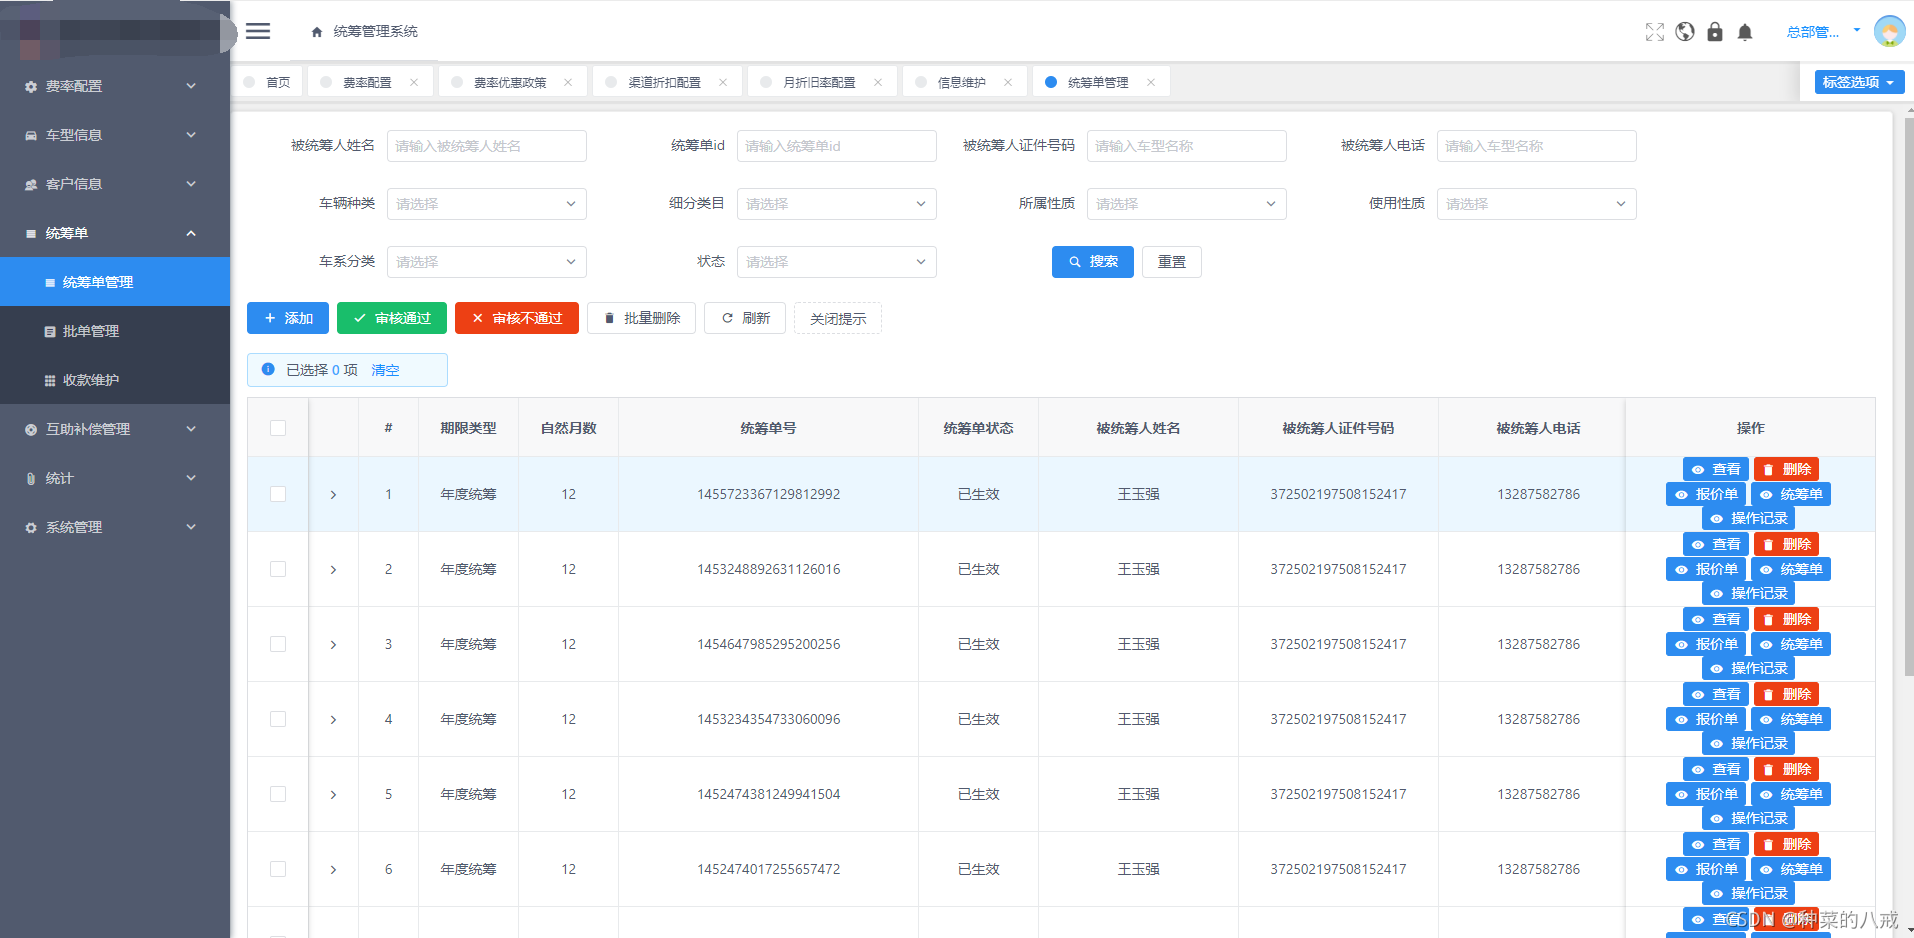
Task: Click 删除 for row 5
Action: click(1786, 769)
